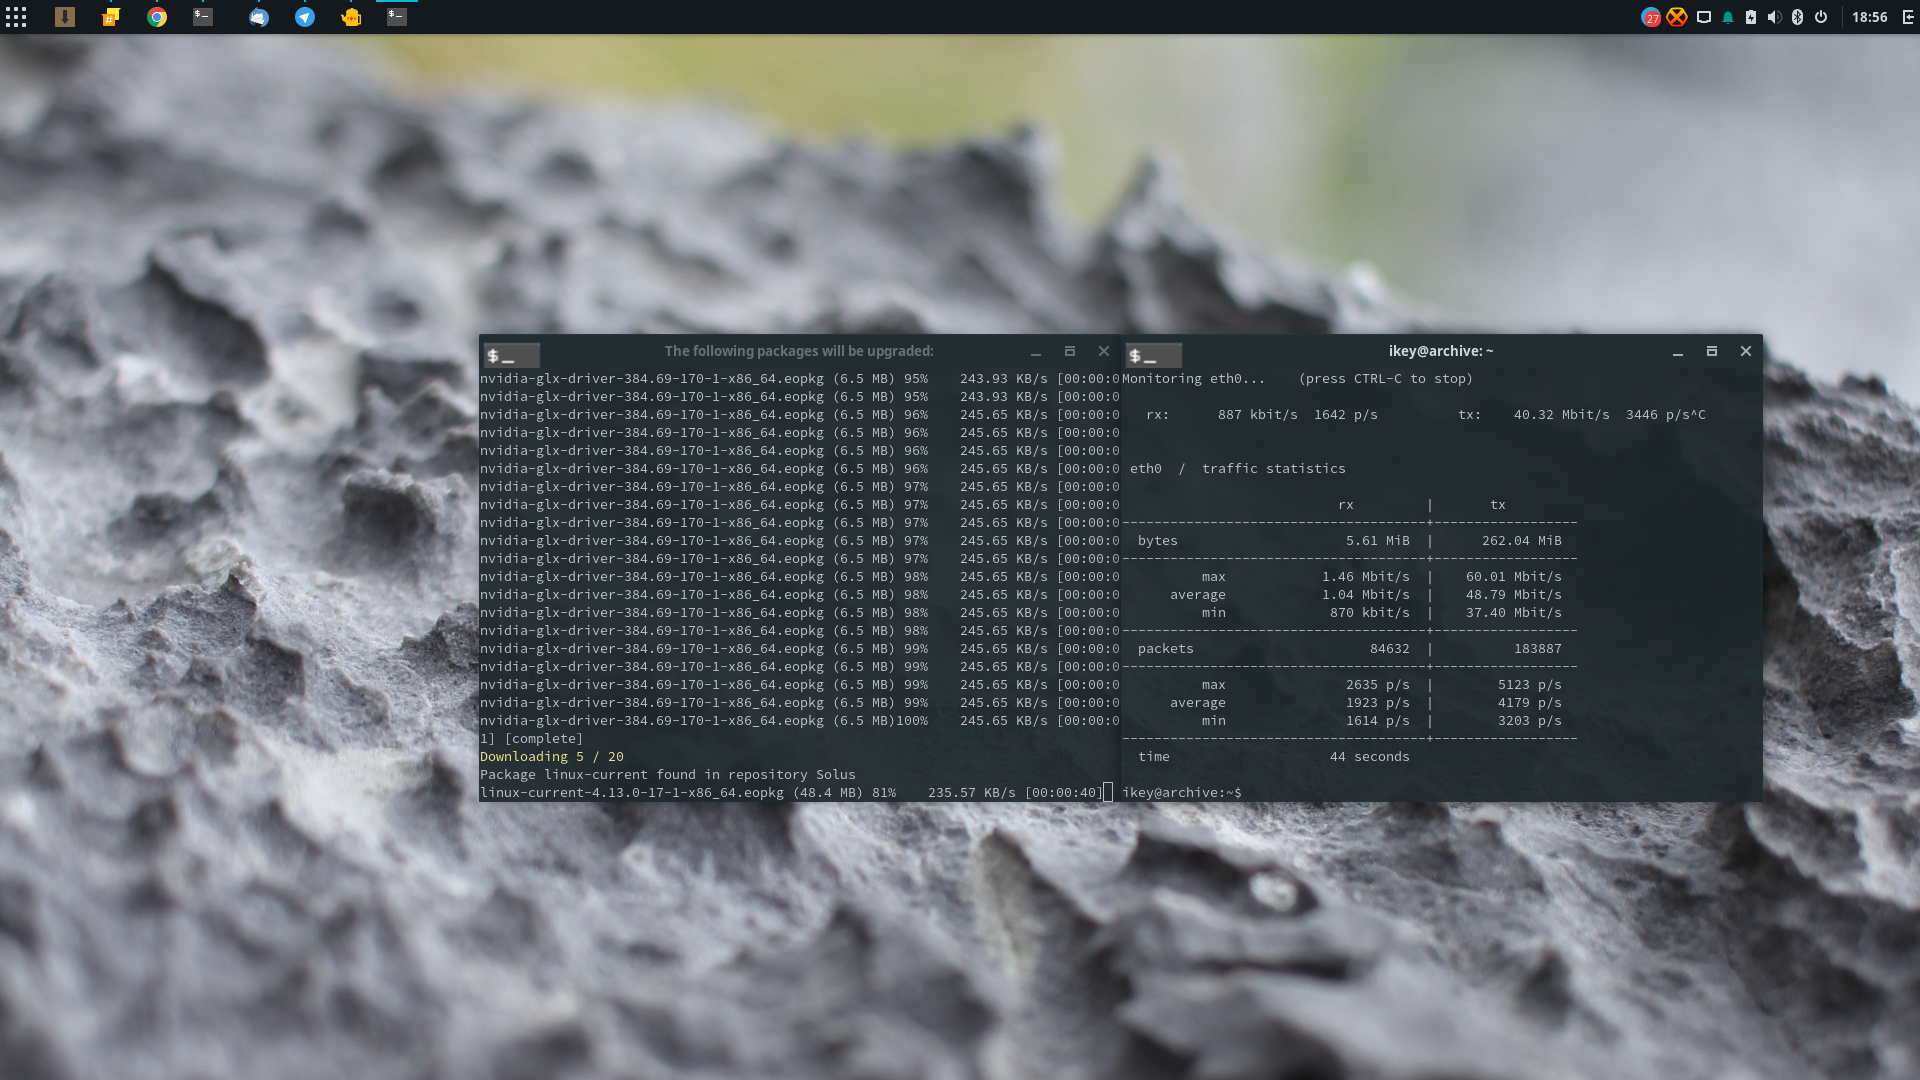Screen dimensions: 1920x1080
Task: Open Telegram from the top panel
Action: (305, 17)
